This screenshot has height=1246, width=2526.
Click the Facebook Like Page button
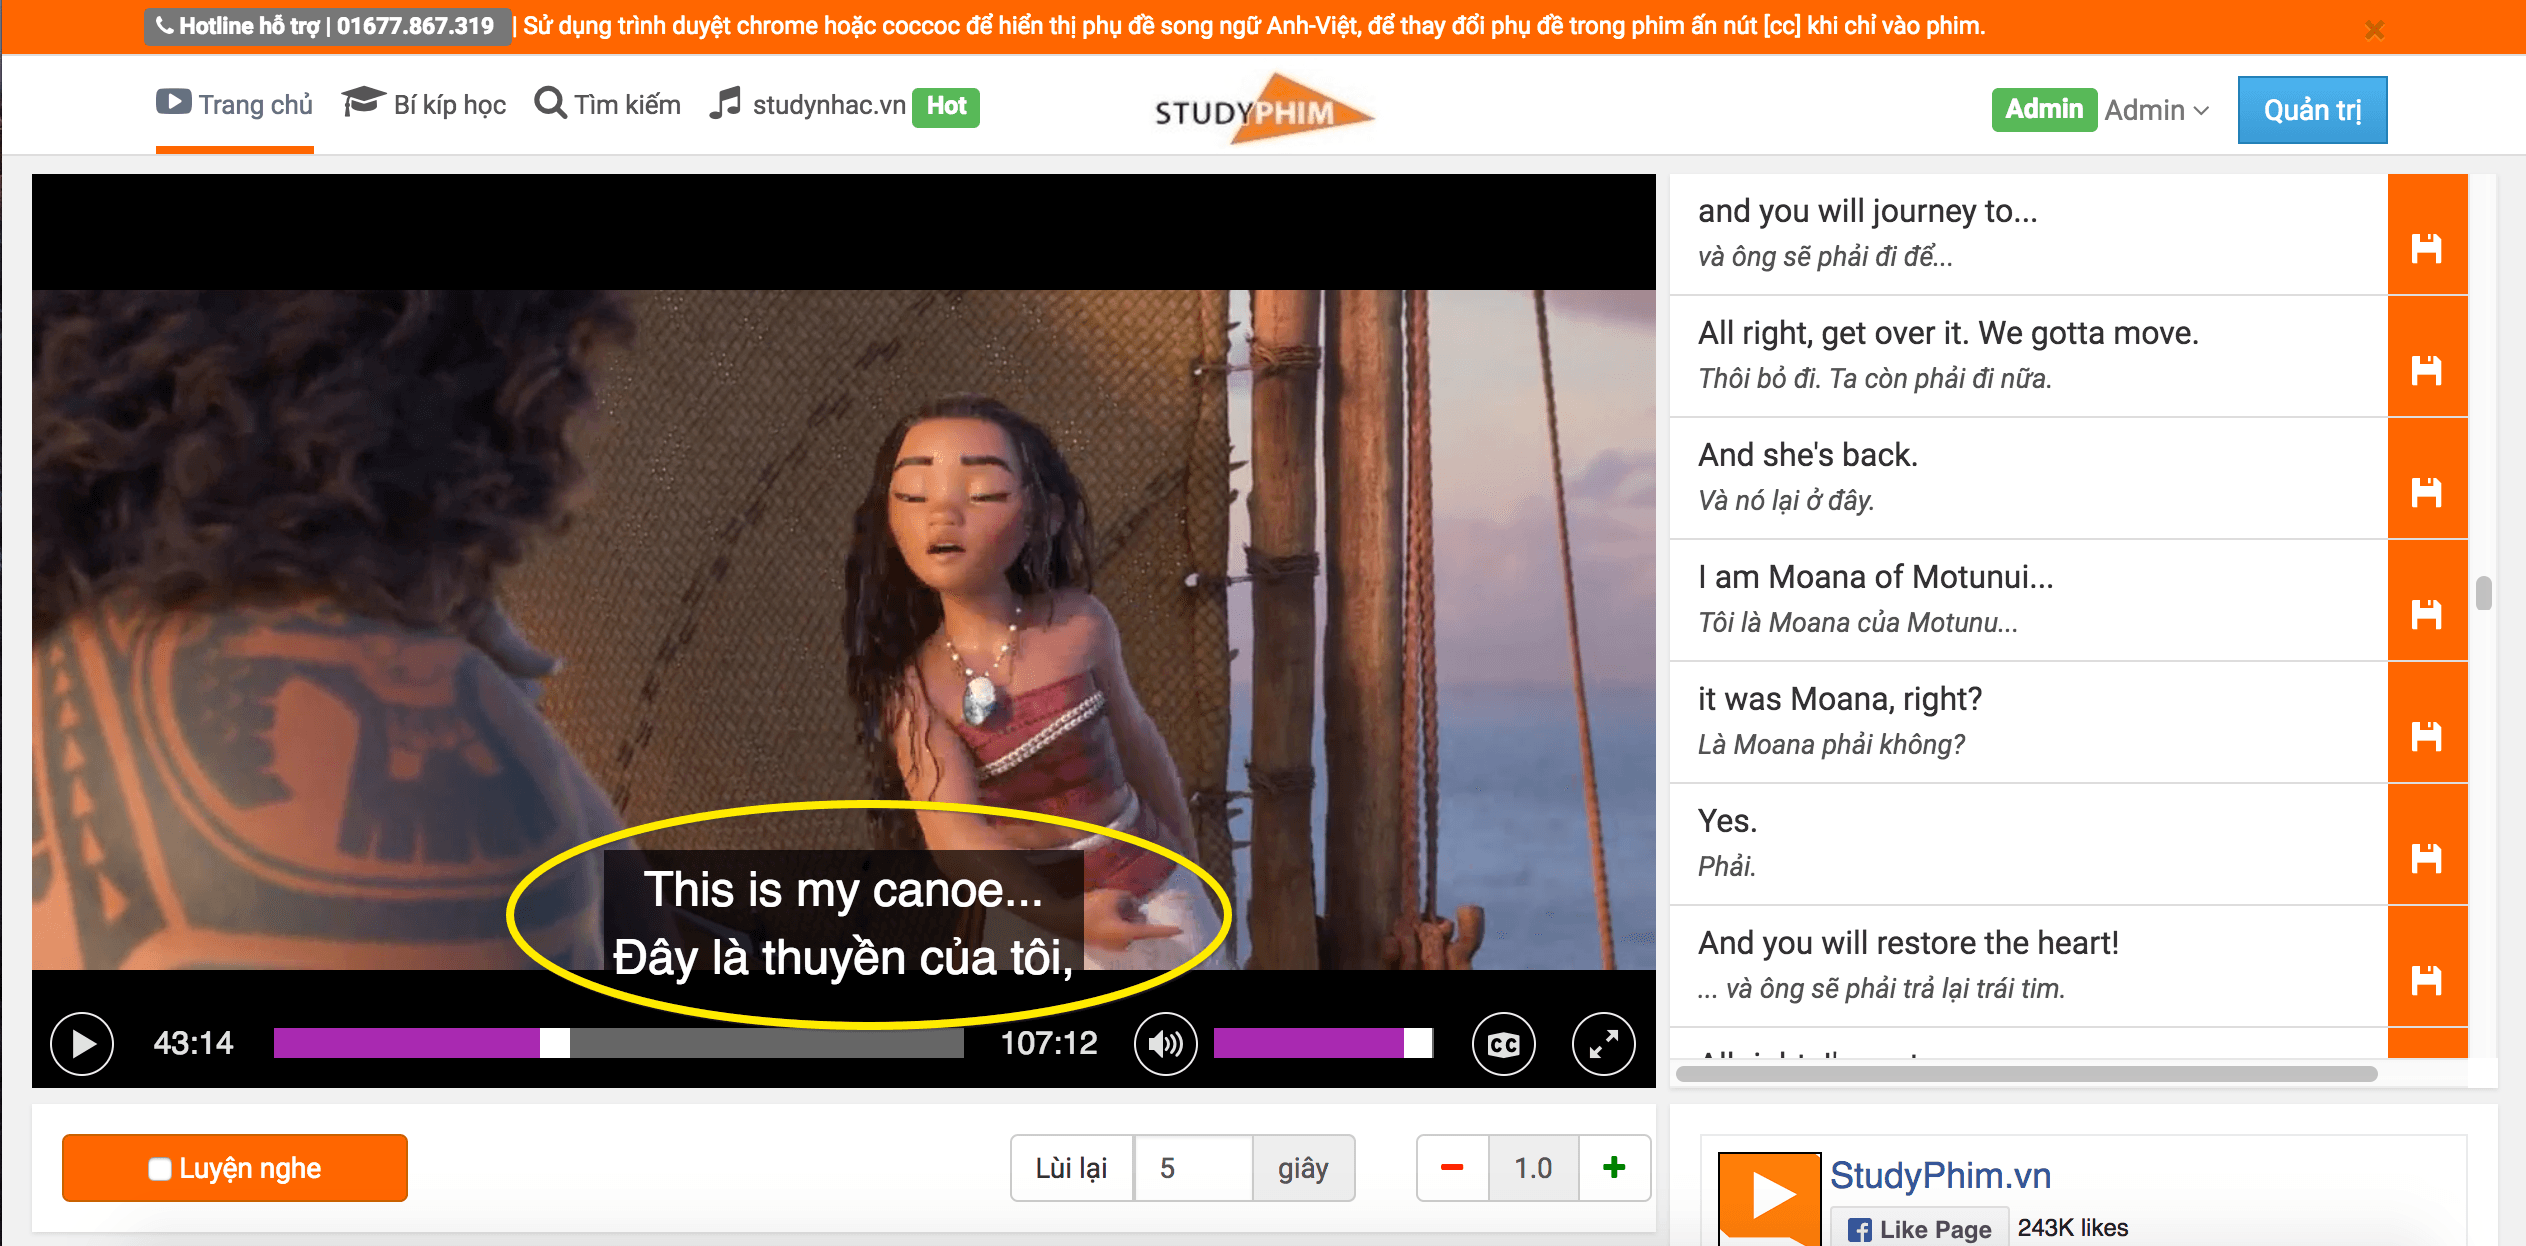(x=1919, y=1229)
